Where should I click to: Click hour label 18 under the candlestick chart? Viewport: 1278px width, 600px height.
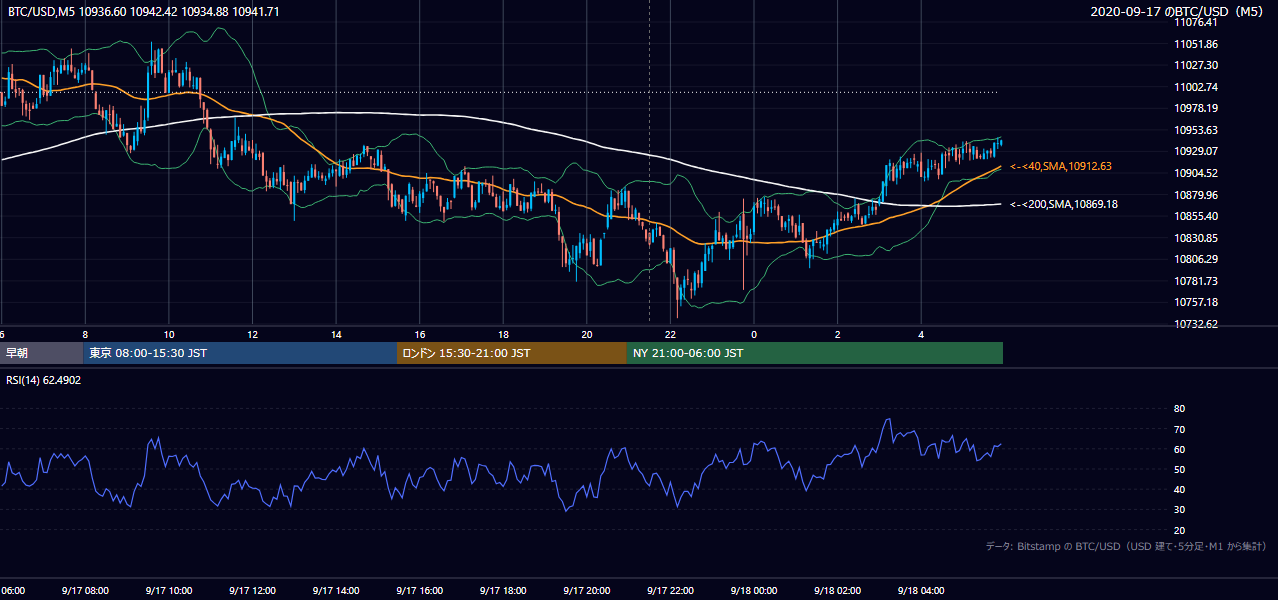pos(503,335)
